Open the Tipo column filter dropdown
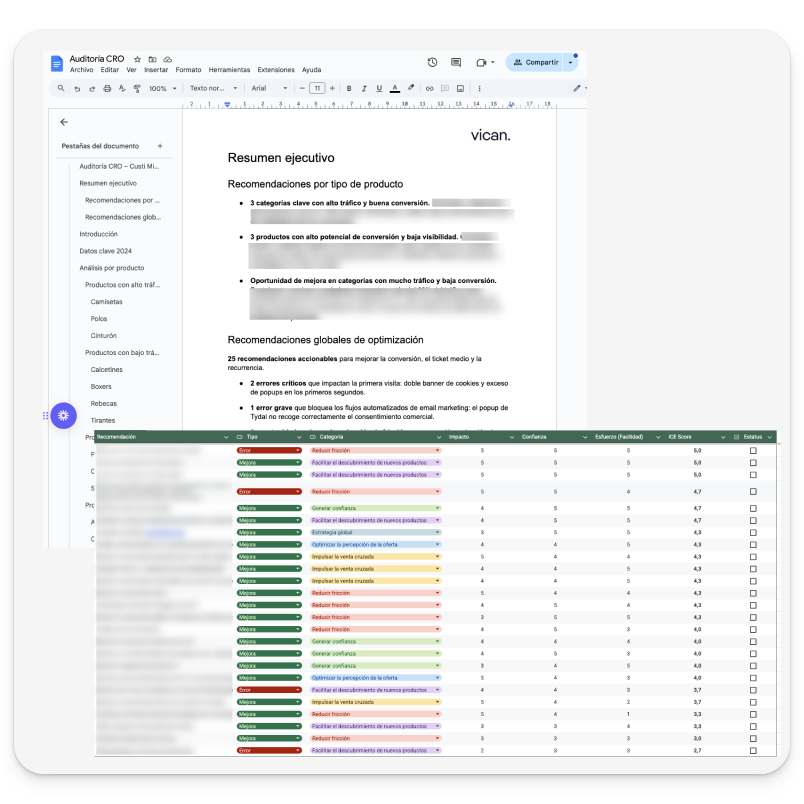 click(x=297, y=437)
